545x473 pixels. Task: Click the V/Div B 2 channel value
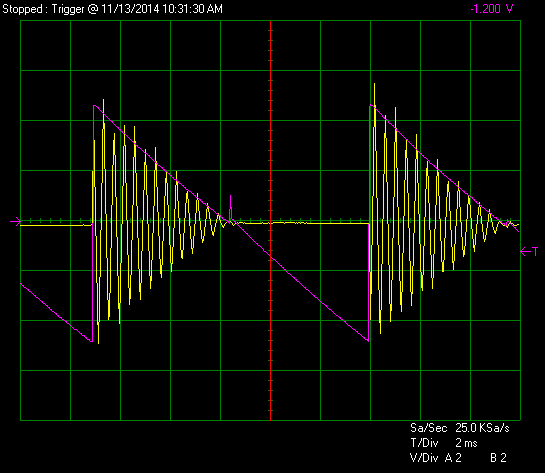click(498, 458)
